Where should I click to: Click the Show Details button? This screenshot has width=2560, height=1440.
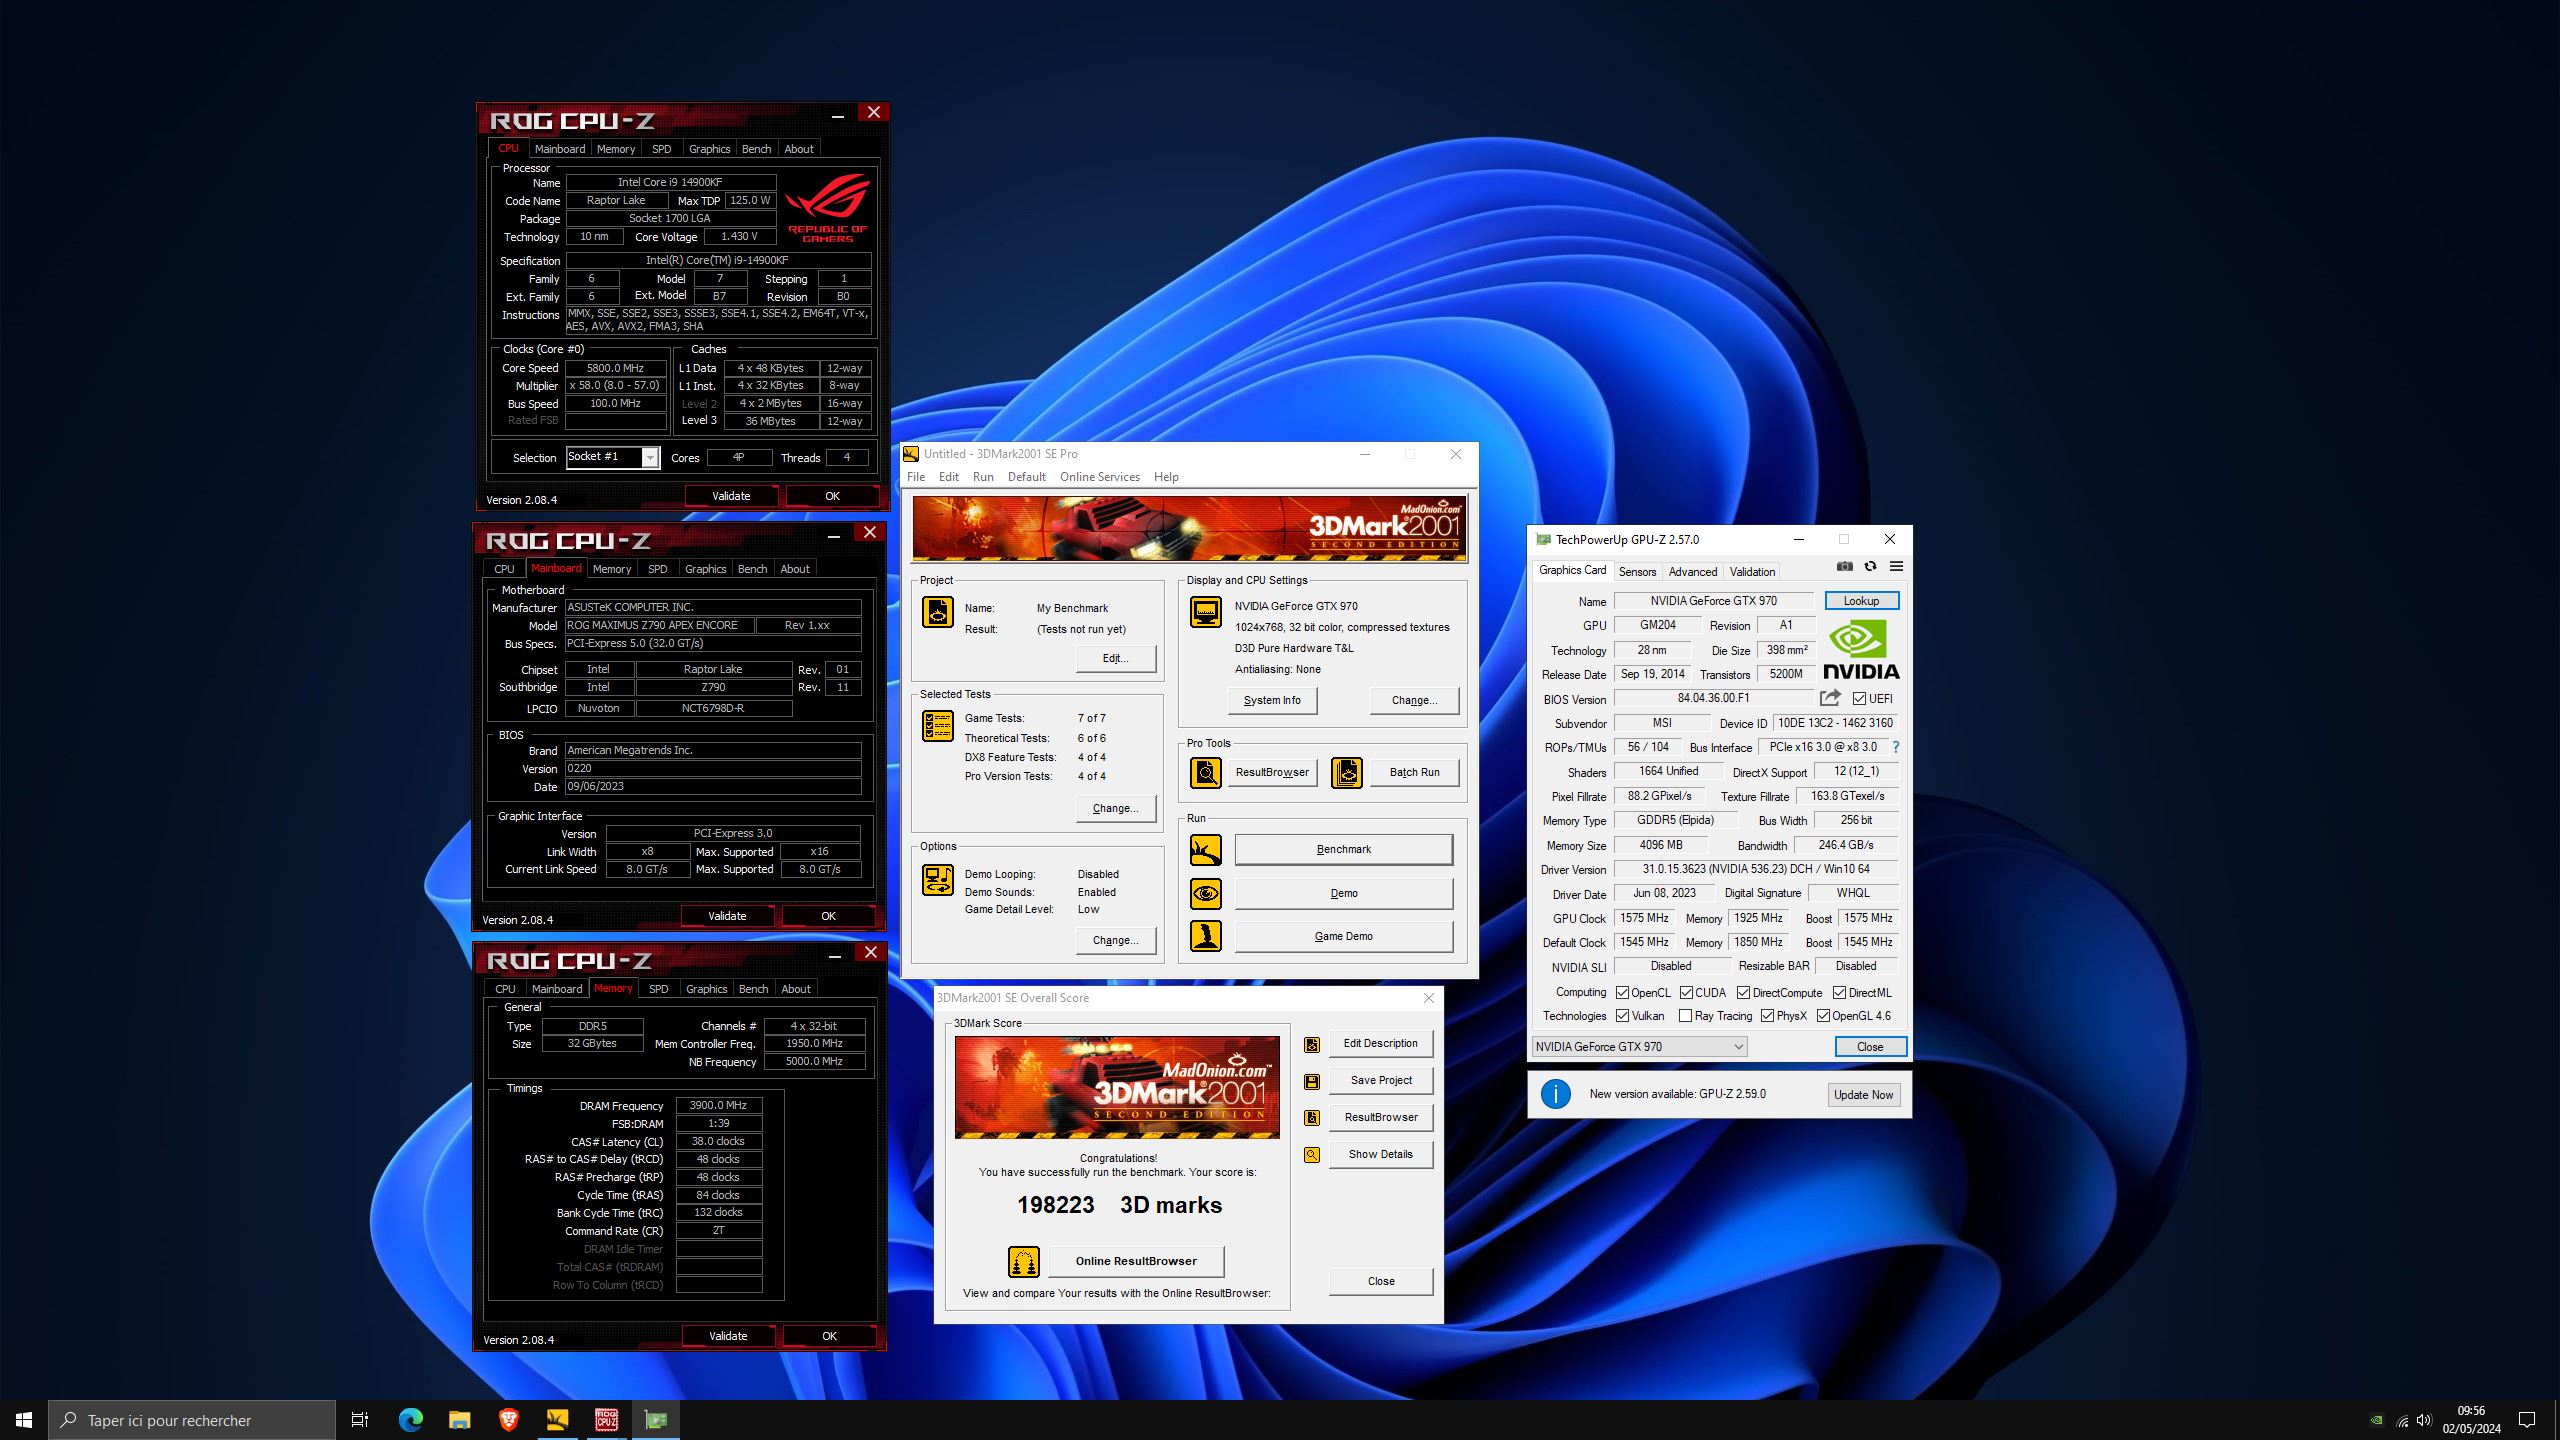click(1380, 1155)
